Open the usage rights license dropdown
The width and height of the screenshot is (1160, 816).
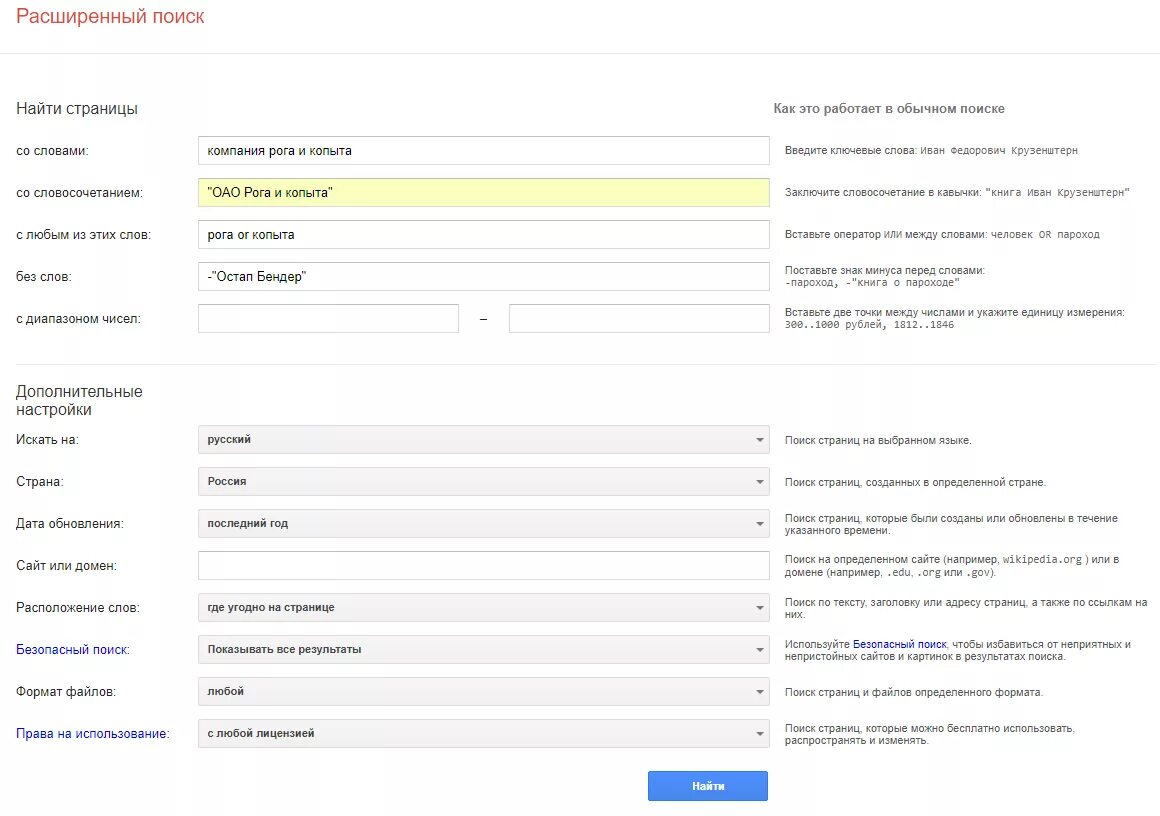483,734
